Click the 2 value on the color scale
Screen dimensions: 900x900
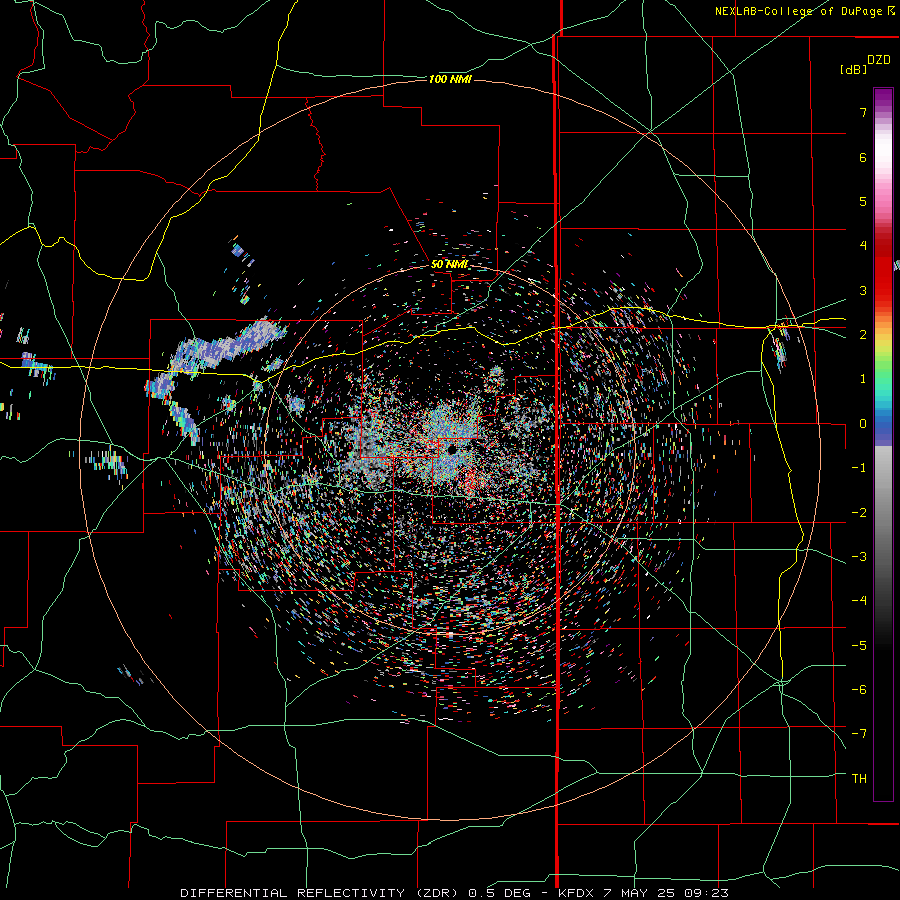pos(863,335)
